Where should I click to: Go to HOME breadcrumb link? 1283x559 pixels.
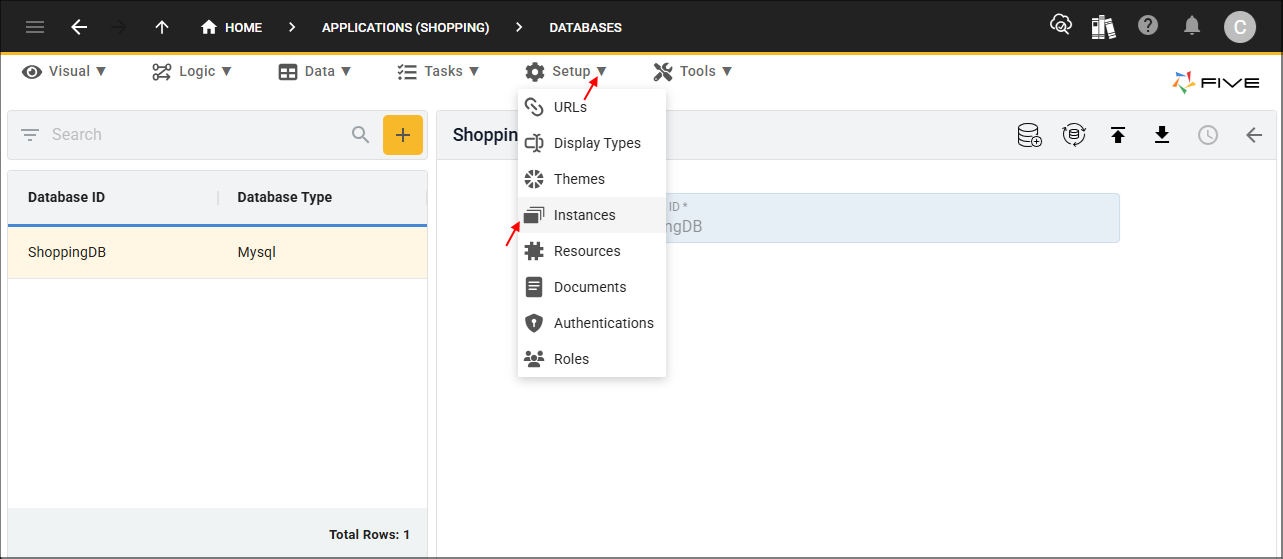click(232, 27)
